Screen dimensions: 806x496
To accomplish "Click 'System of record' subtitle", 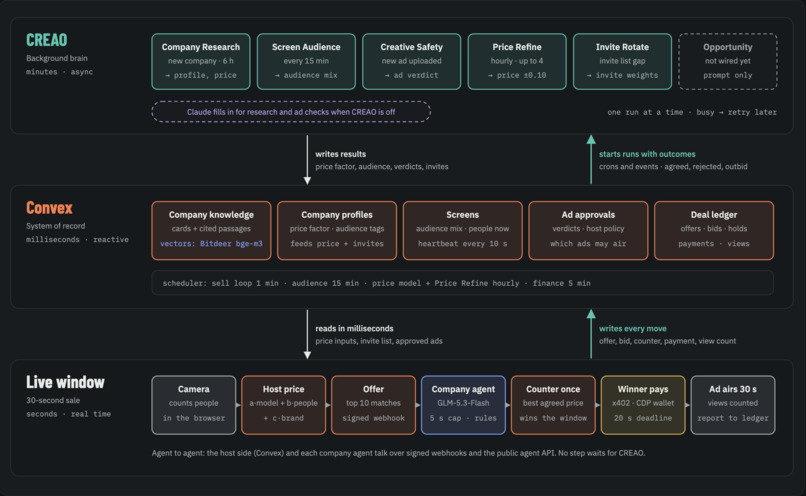I will coord(56,226).
